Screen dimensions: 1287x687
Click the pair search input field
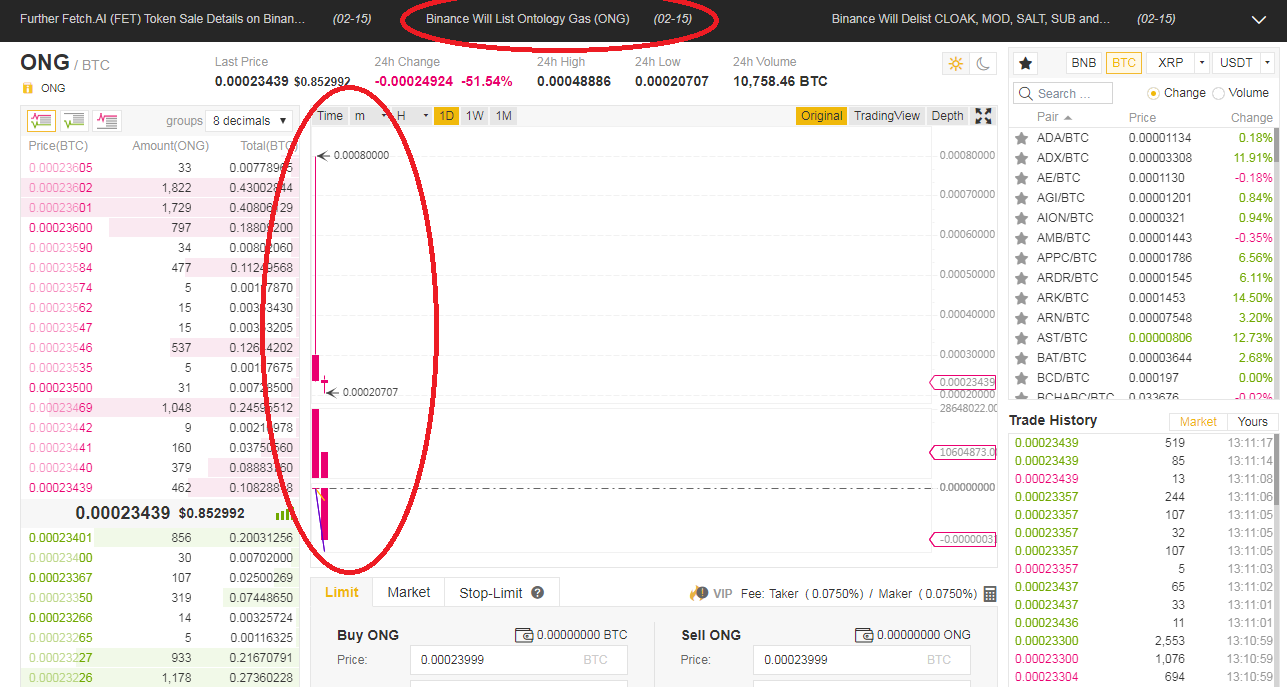click(1063, 93)
